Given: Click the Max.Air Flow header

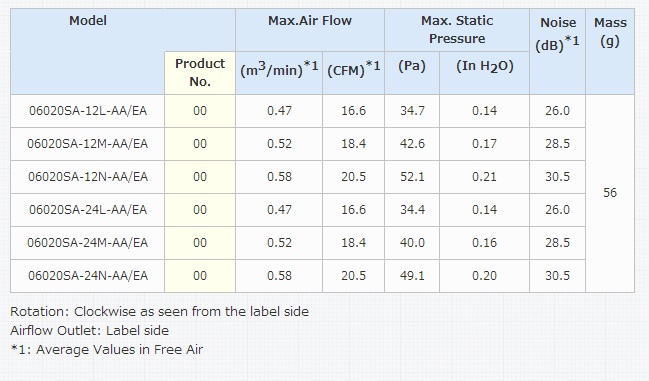Looking at the screenshot, I should tap(310, 21).
